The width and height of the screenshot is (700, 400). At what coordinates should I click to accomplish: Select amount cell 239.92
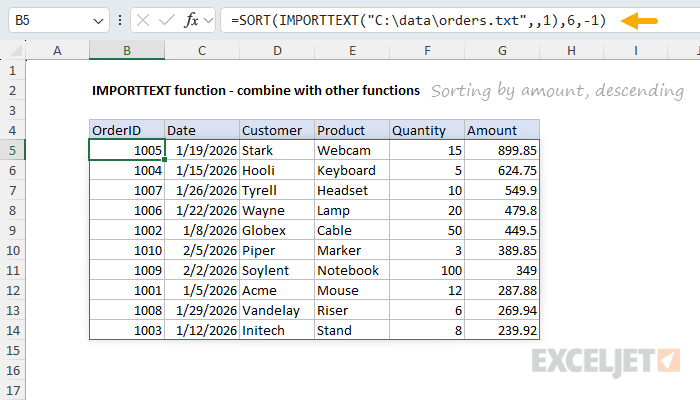pyautogui.click(x=502, y=330)
